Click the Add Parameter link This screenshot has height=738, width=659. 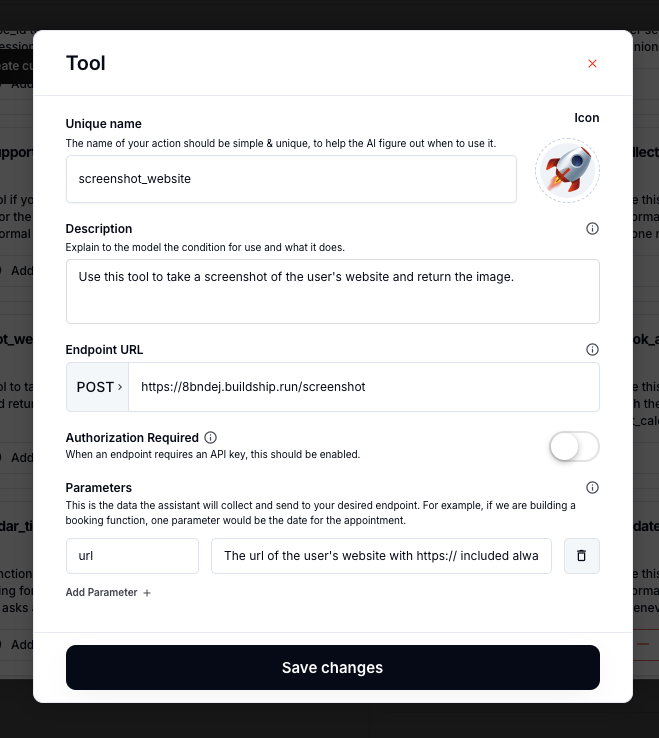[102, 593]
